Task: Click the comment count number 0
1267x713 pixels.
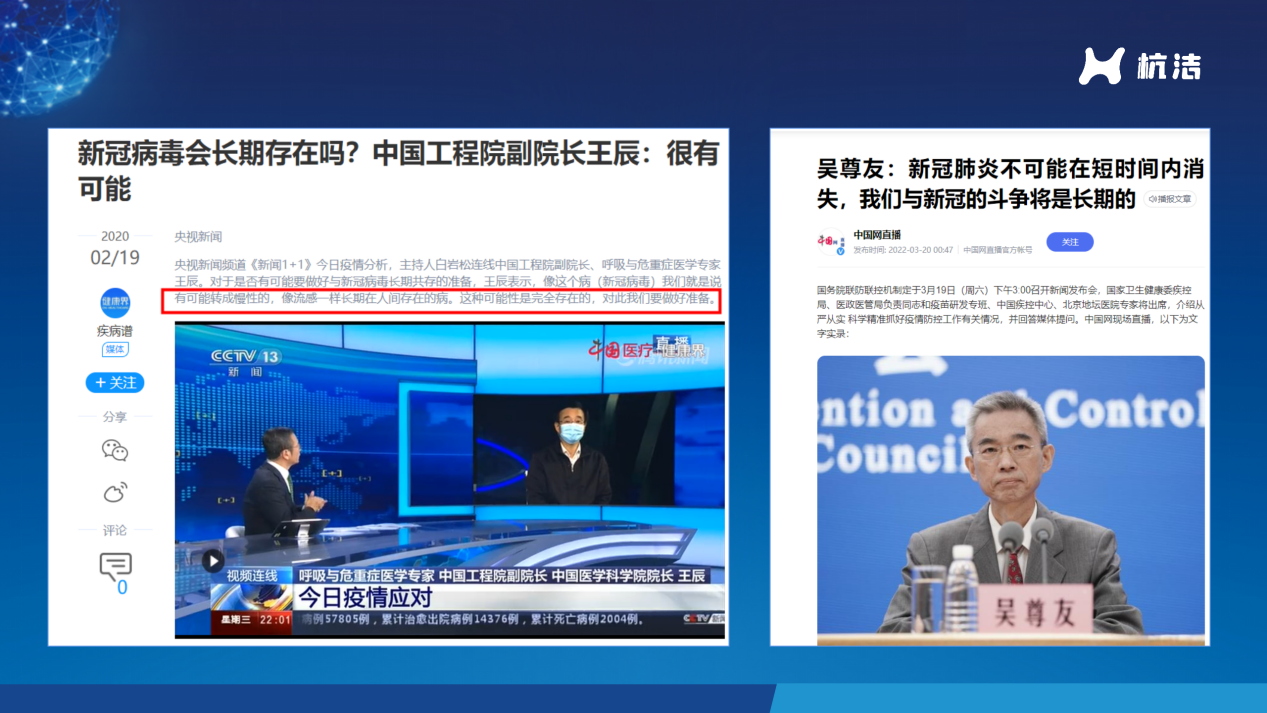Action: tap(122, 588)
